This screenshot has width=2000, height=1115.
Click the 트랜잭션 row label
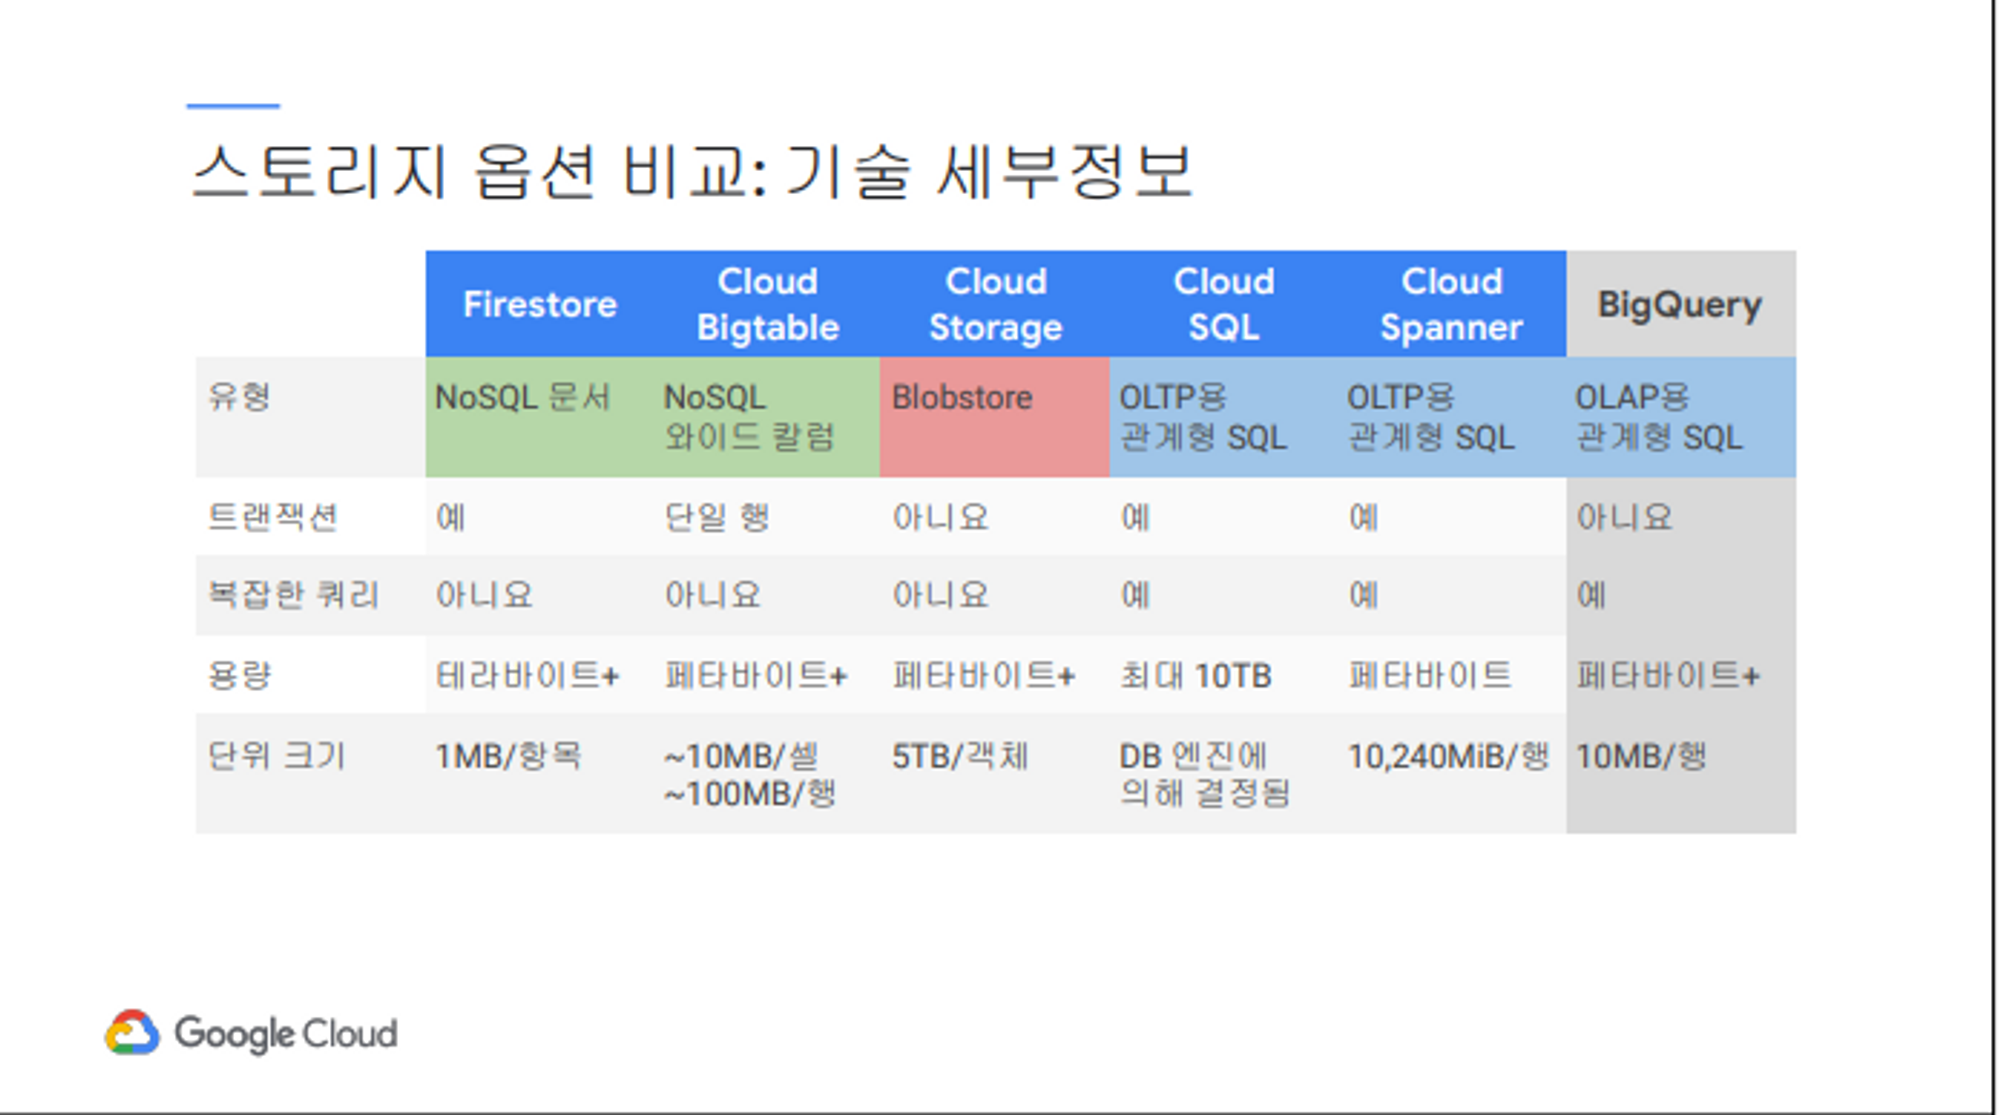pos(273,517)
